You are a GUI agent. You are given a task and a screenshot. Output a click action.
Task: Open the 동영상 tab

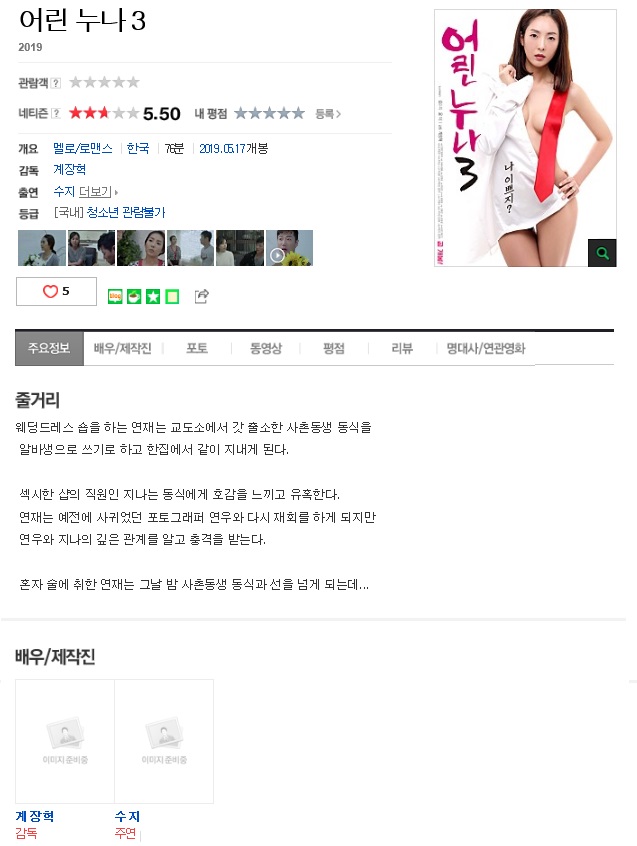tap(266, 348)
